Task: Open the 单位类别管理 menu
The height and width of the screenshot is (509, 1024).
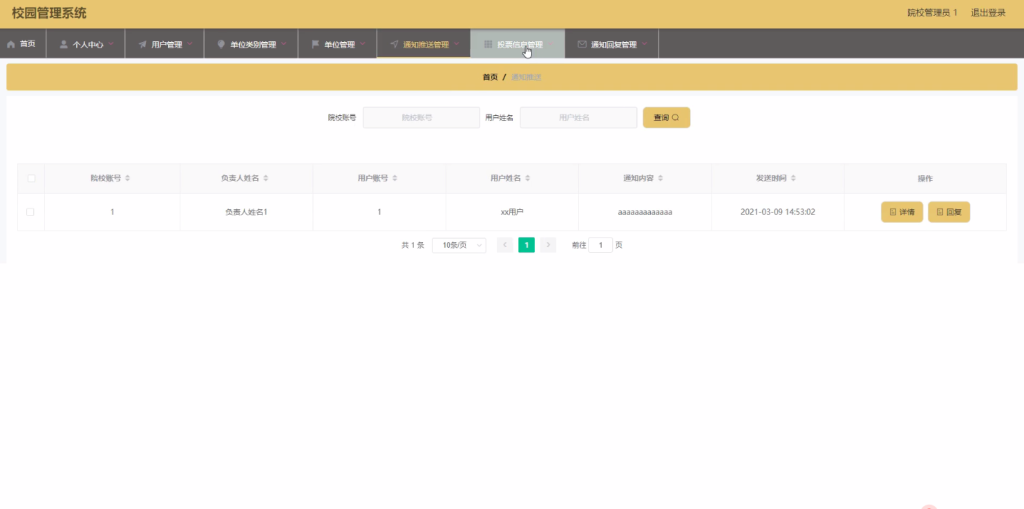Action: 252,44
